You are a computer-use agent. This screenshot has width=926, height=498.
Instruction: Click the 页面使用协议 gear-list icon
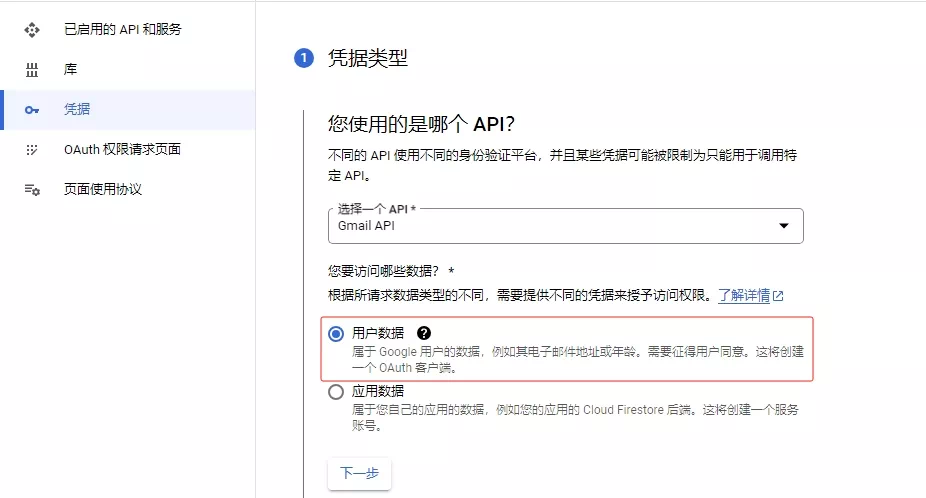32,190
